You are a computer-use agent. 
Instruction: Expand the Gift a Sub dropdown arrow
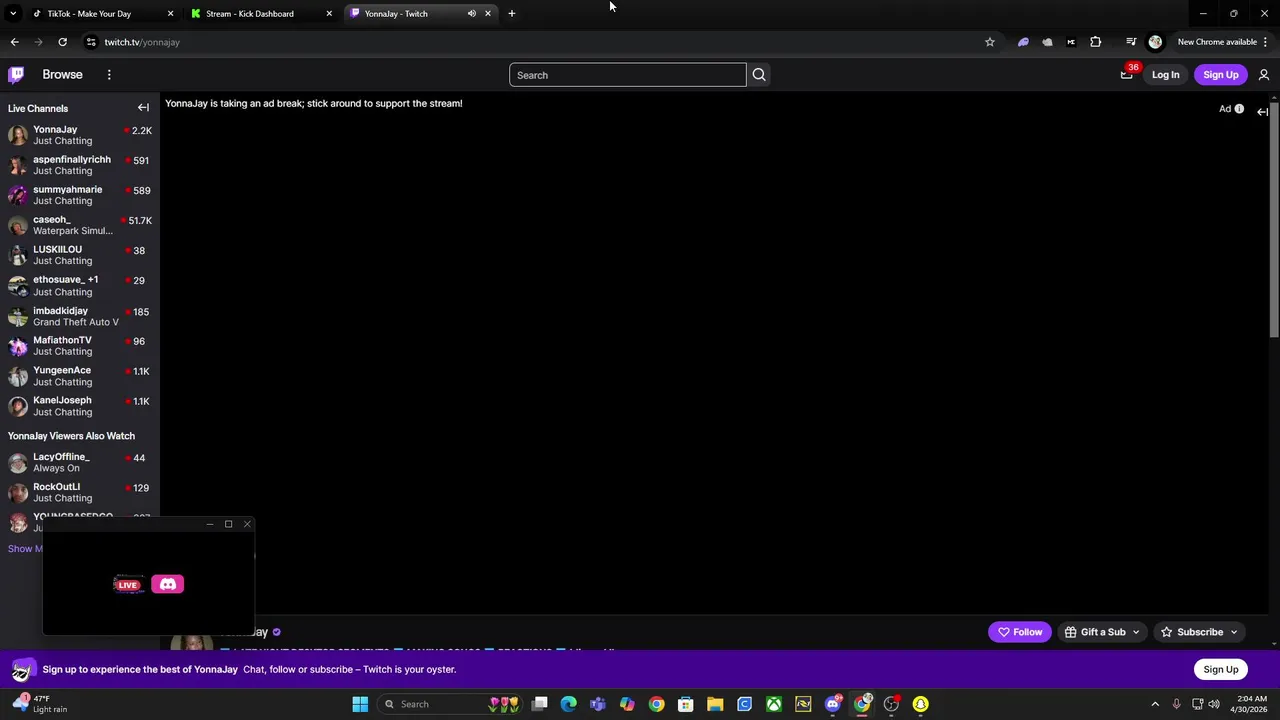(1136, 632)
